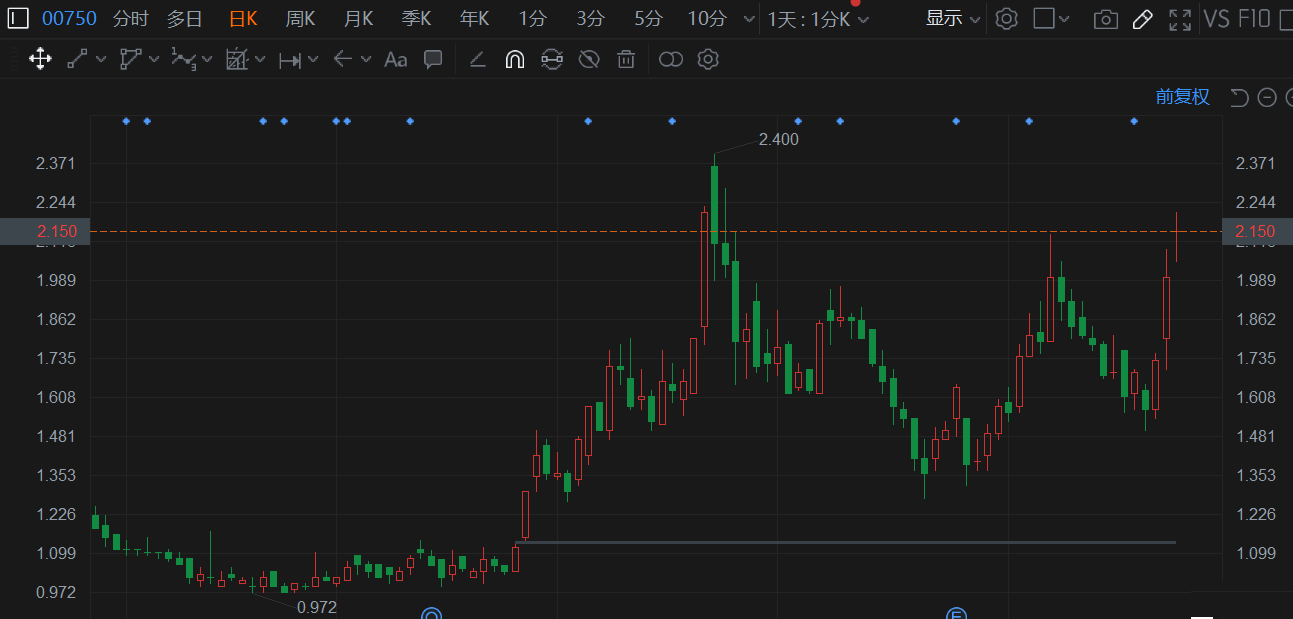Select the 3分 period tab
The image size is (1293, 619).
point(591,18)
